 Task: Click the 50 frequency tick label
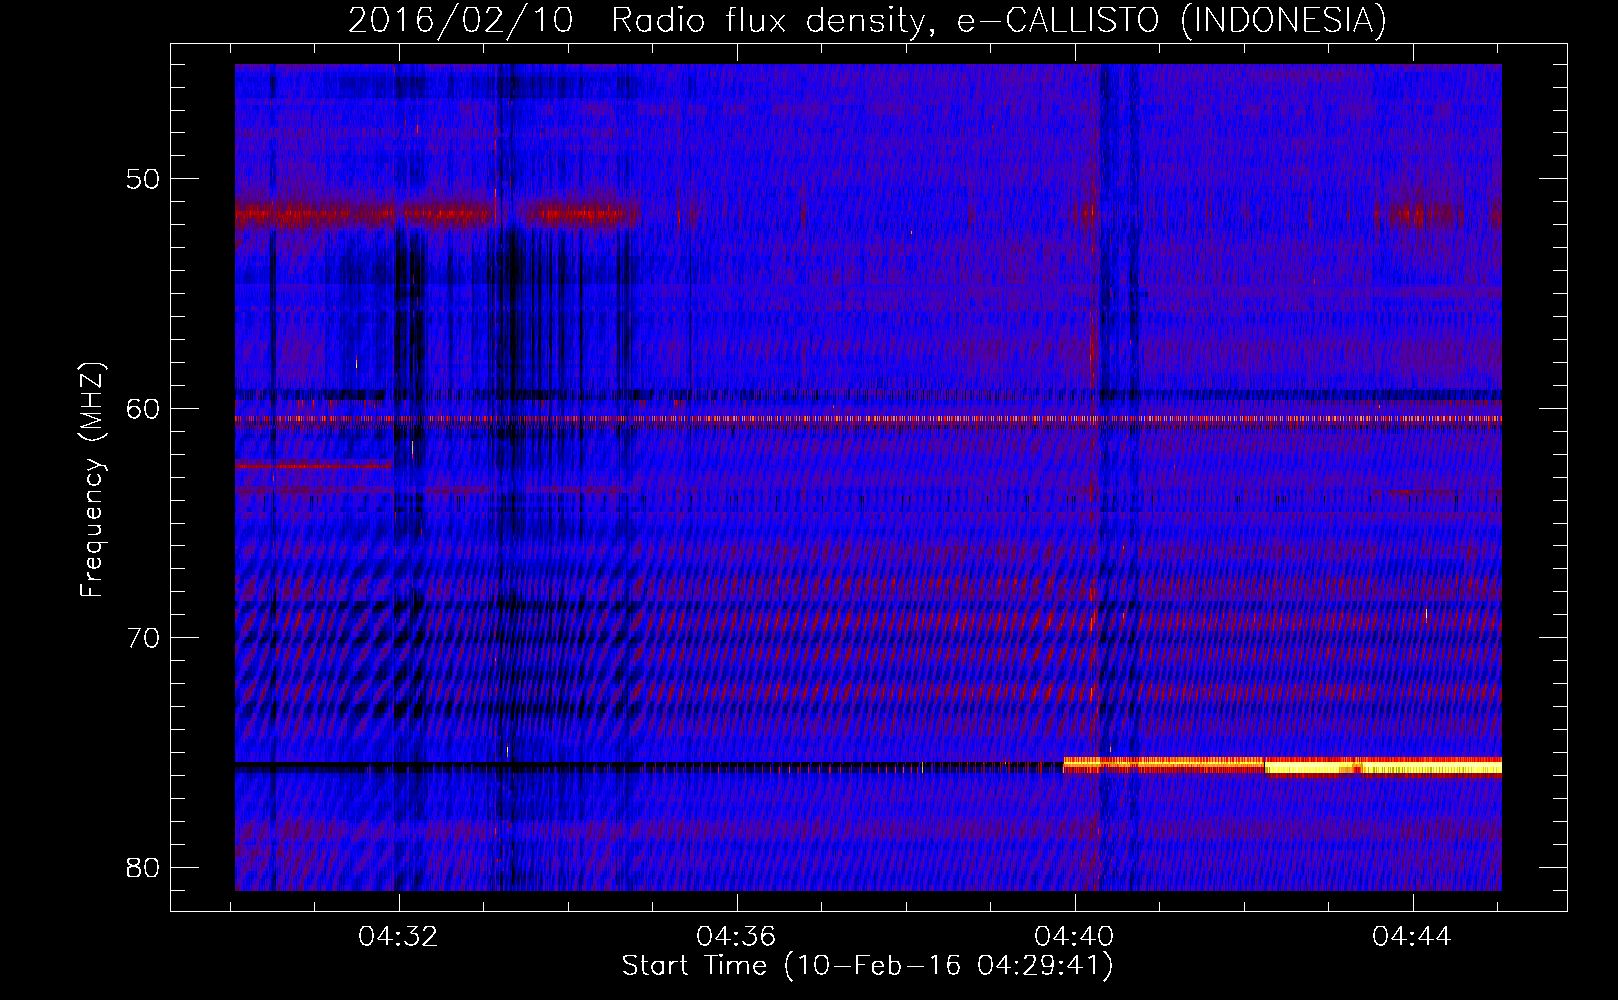pyautogui.click(x=143, y=179)
